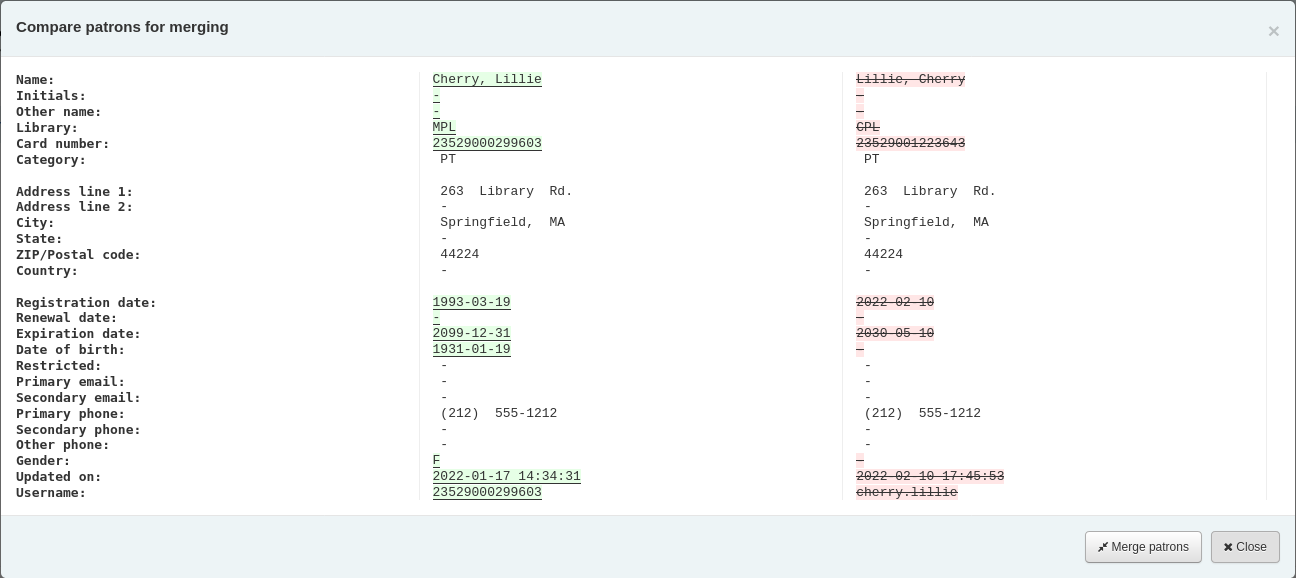This screenshot has height=578, width=1296.
Task: Pick updated timestamp 2022-02-10 17:45:53
Action: pyautogui.click(x=929, y=476)
